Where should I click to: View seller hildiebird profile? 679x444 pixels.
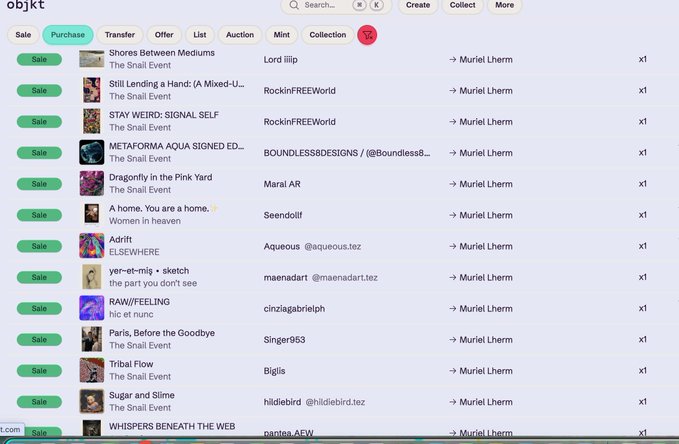pyautogui.click(x=282, y=403)
